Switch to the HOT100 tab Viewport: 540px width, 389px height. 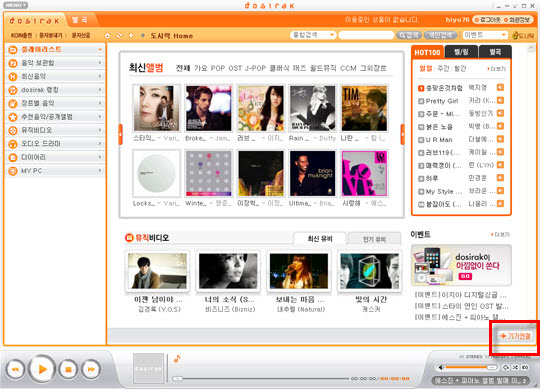coord(427,52)
